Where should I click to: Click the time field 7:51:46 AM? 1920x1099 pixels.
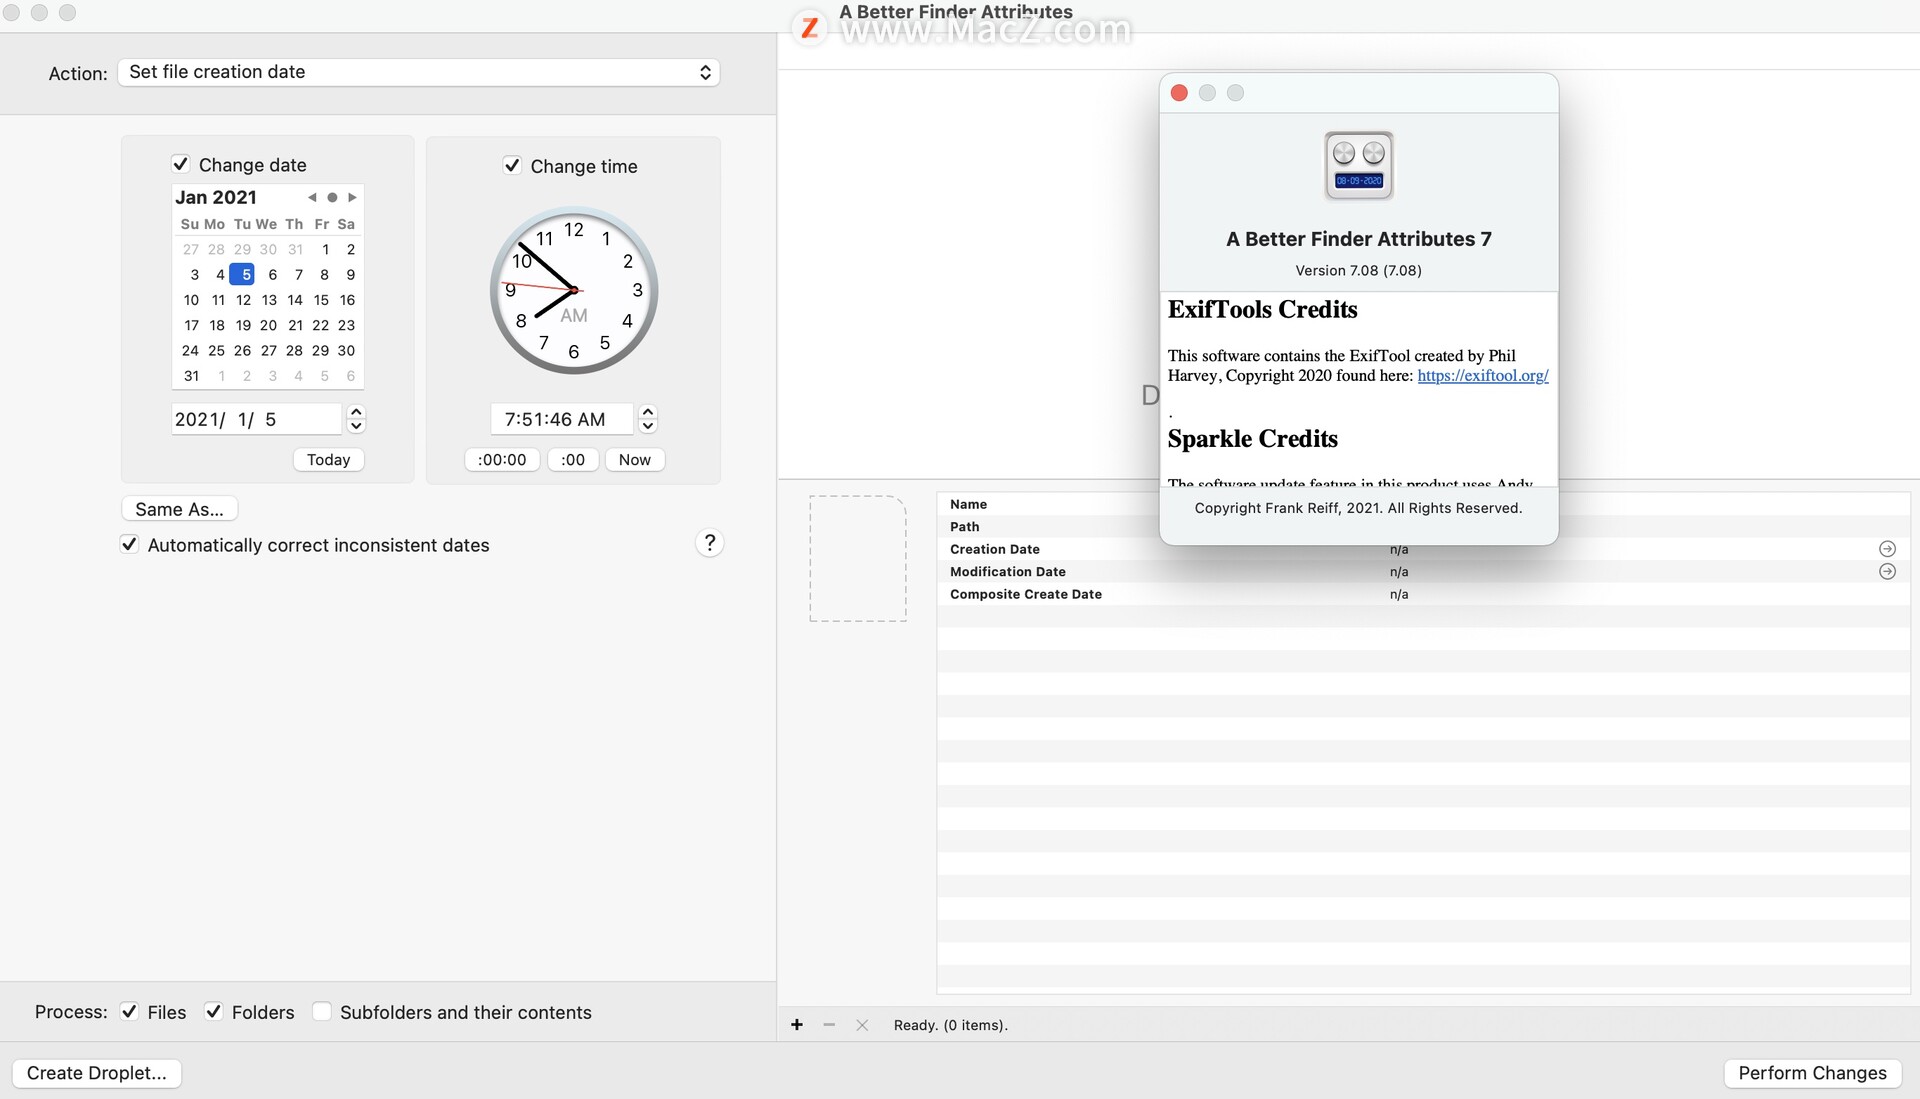[562, 419]
